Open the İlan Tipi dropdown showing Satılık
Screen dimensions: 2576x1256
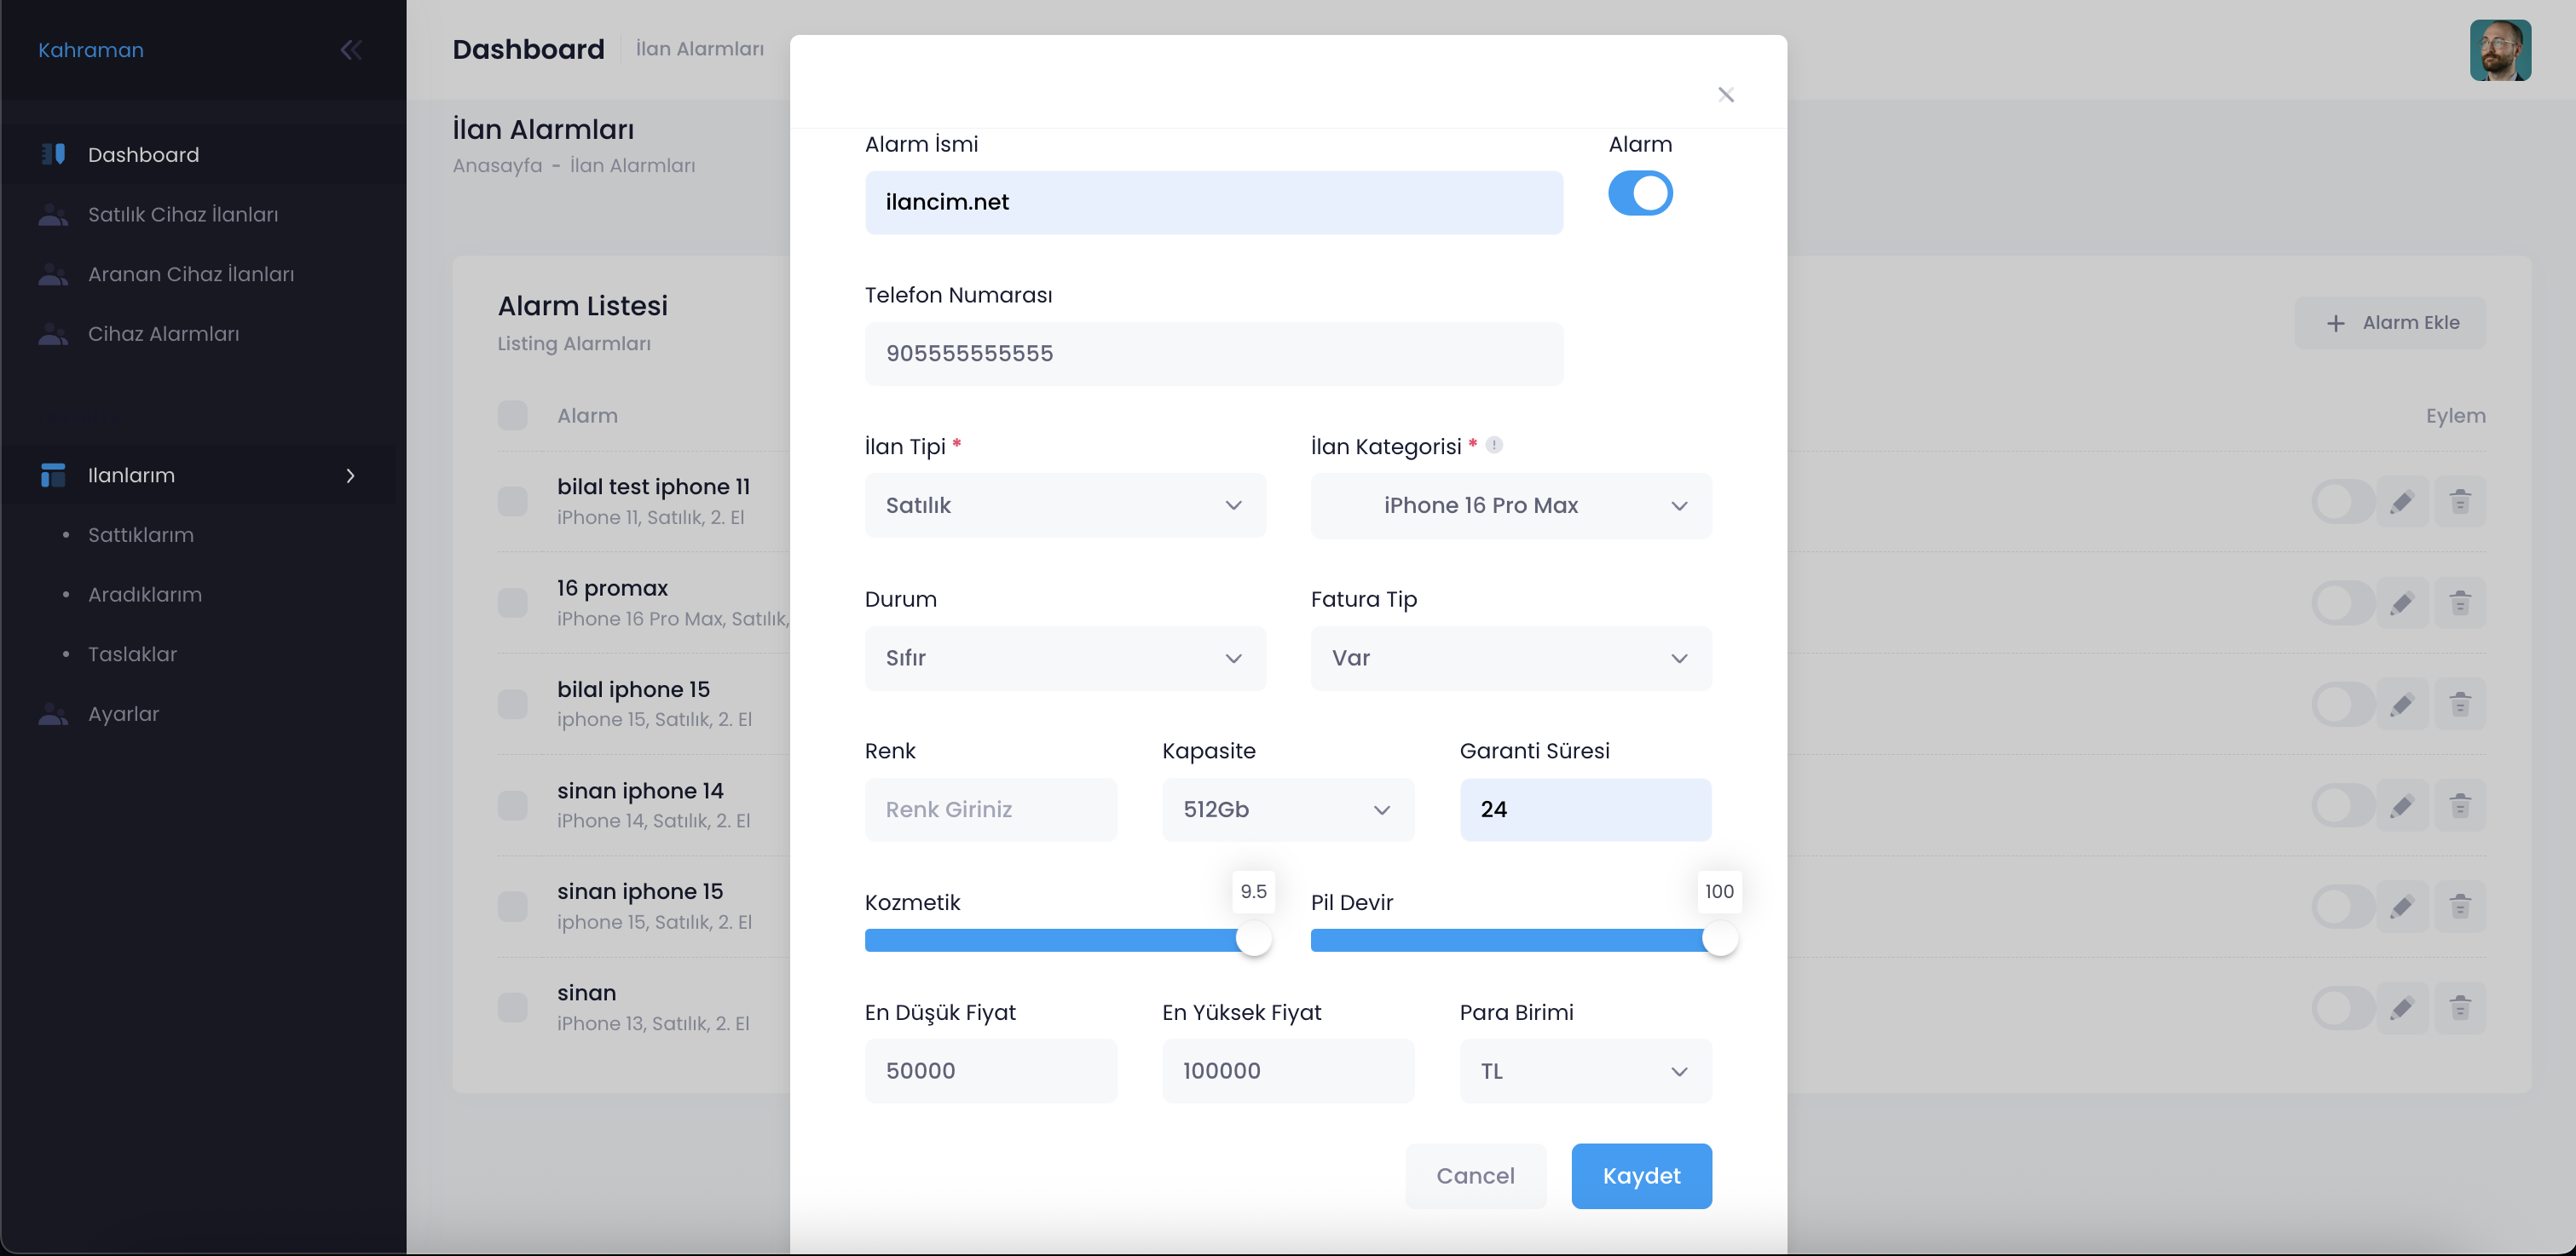click(1065, 505)
